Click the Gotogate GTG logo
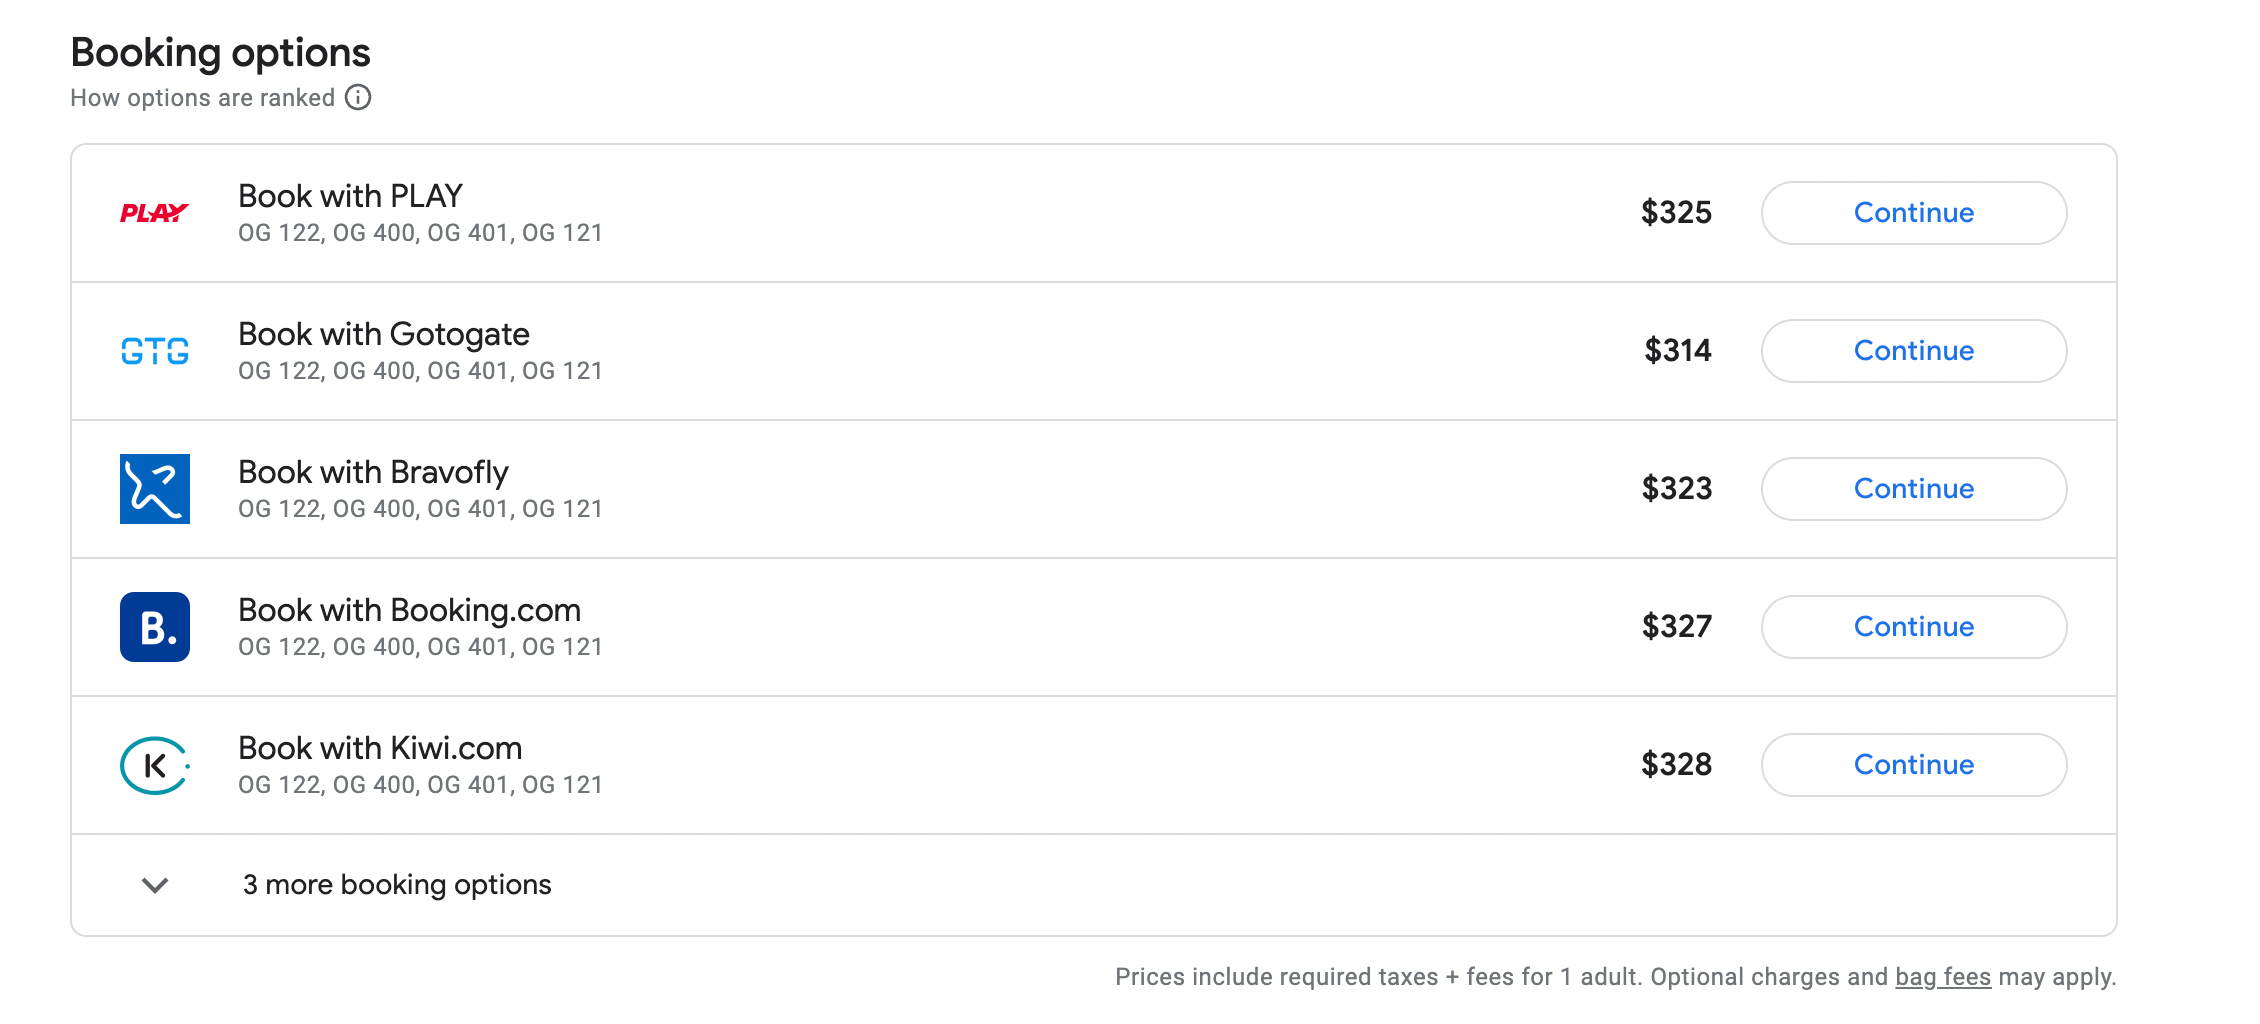The width and height of the screenshot is (2260, 1024). 154,351
